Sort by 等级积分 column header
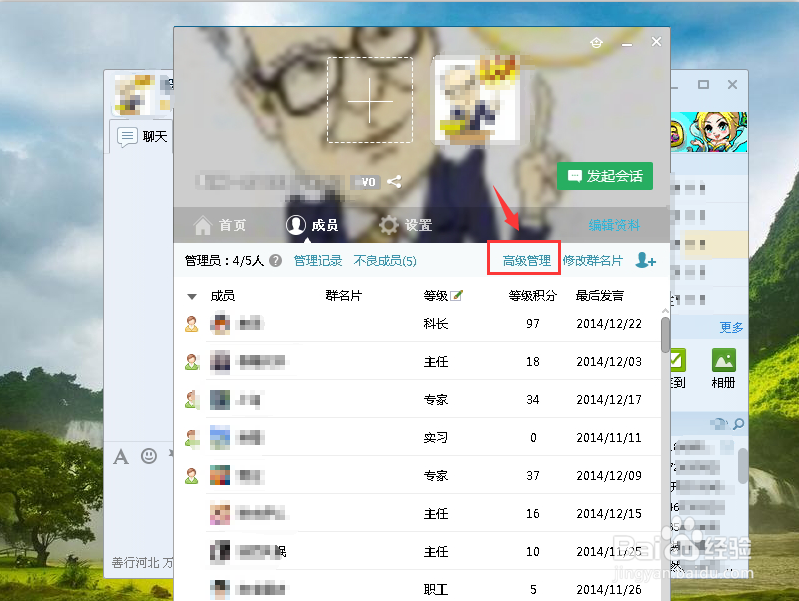The width and height of the screenshot is (799, 601). [x=532, y=296]
